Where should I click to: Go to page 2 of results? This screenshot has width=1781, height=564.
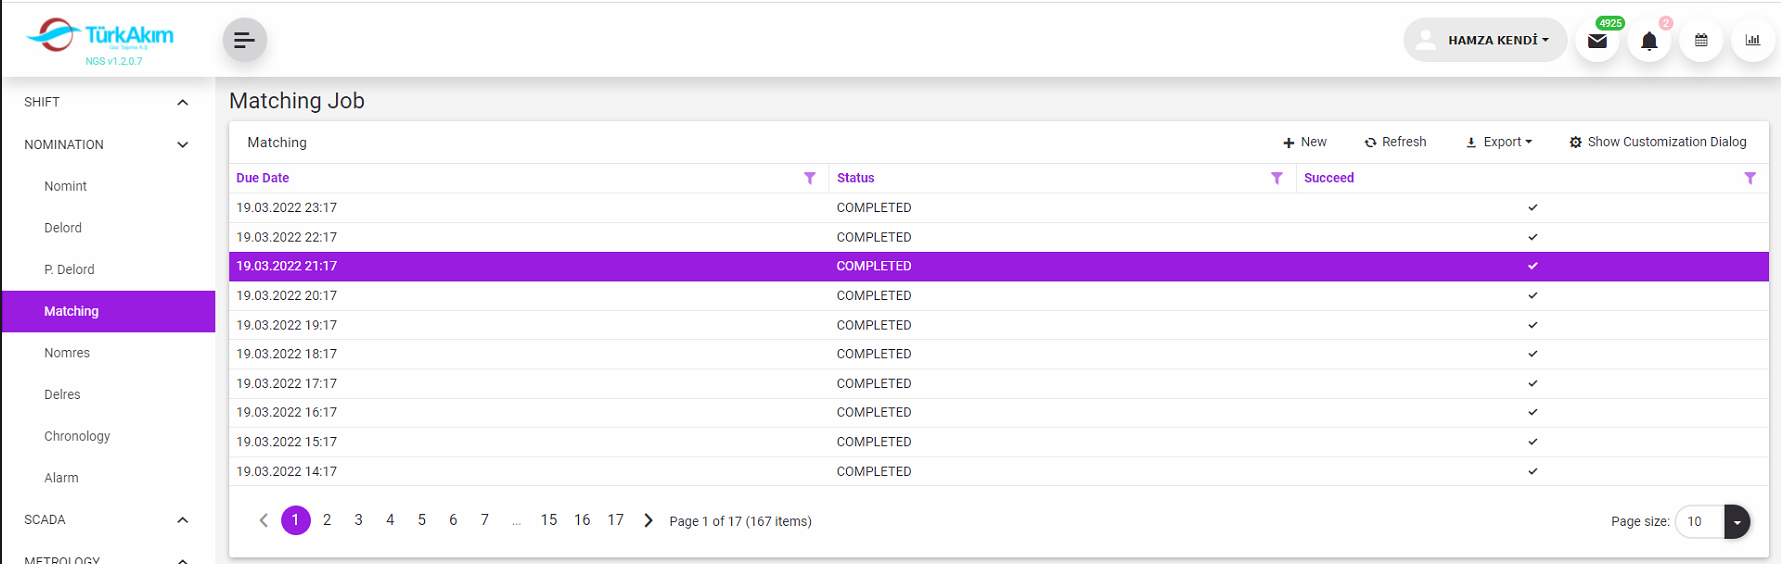(327, 520)
